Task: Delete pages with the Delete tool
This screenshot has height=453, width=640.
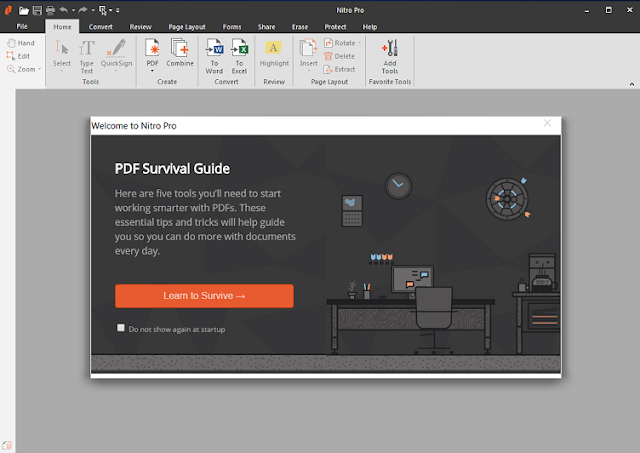Action: click(339, 56)
